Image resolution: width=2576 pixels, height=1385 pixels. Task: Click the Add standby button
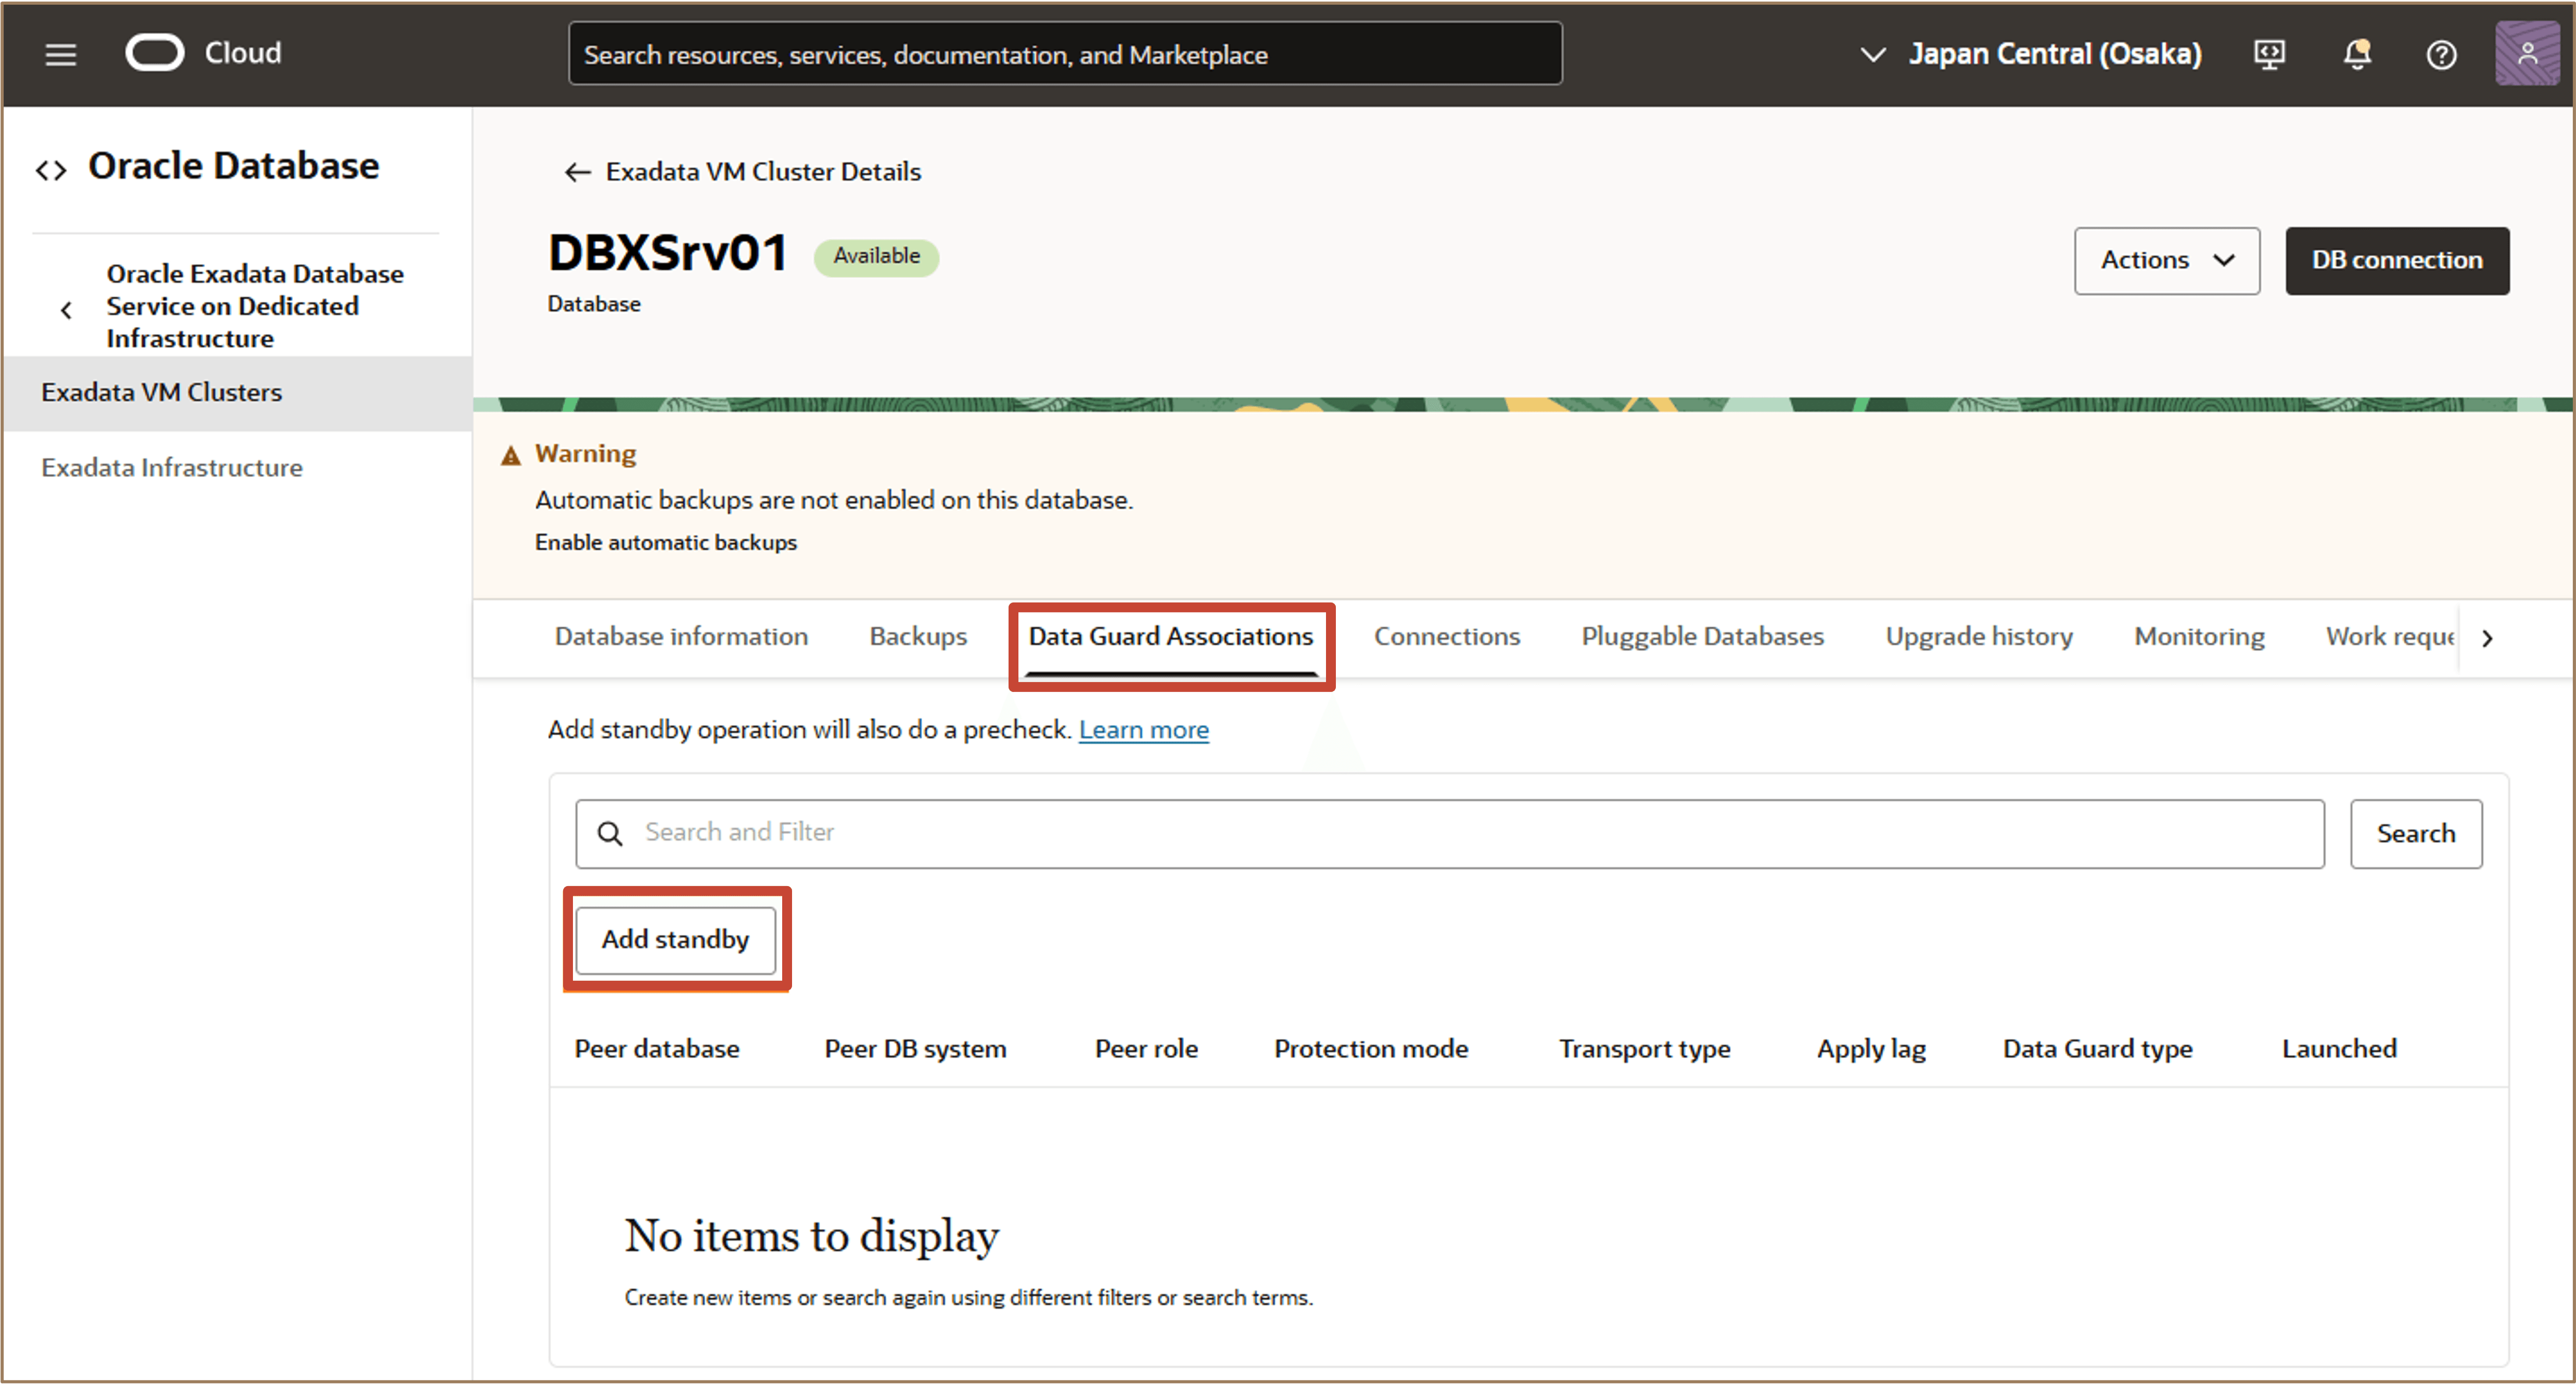coord(675,939)
